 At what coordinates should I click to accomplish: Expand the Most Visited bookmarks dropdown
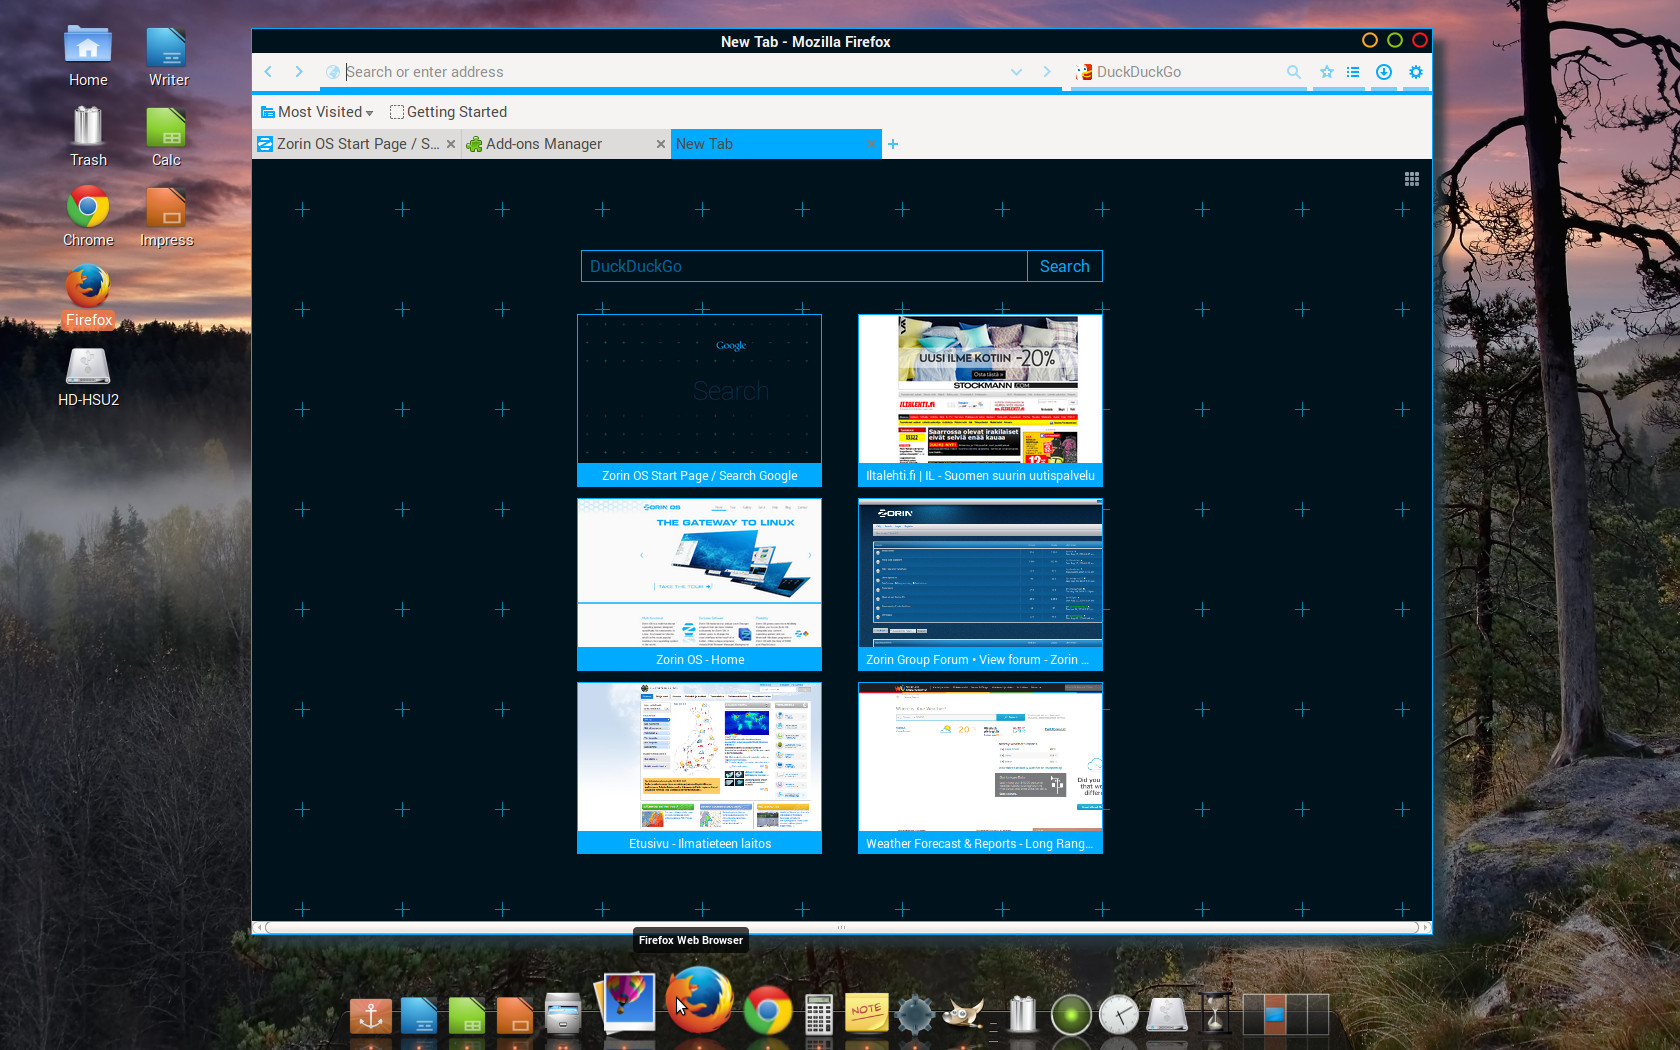coord(317,112)
